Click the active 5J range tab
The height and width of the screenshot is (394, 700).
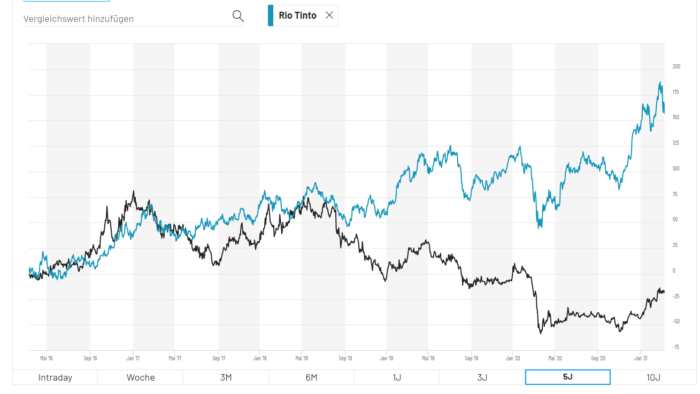coord(568,377)
